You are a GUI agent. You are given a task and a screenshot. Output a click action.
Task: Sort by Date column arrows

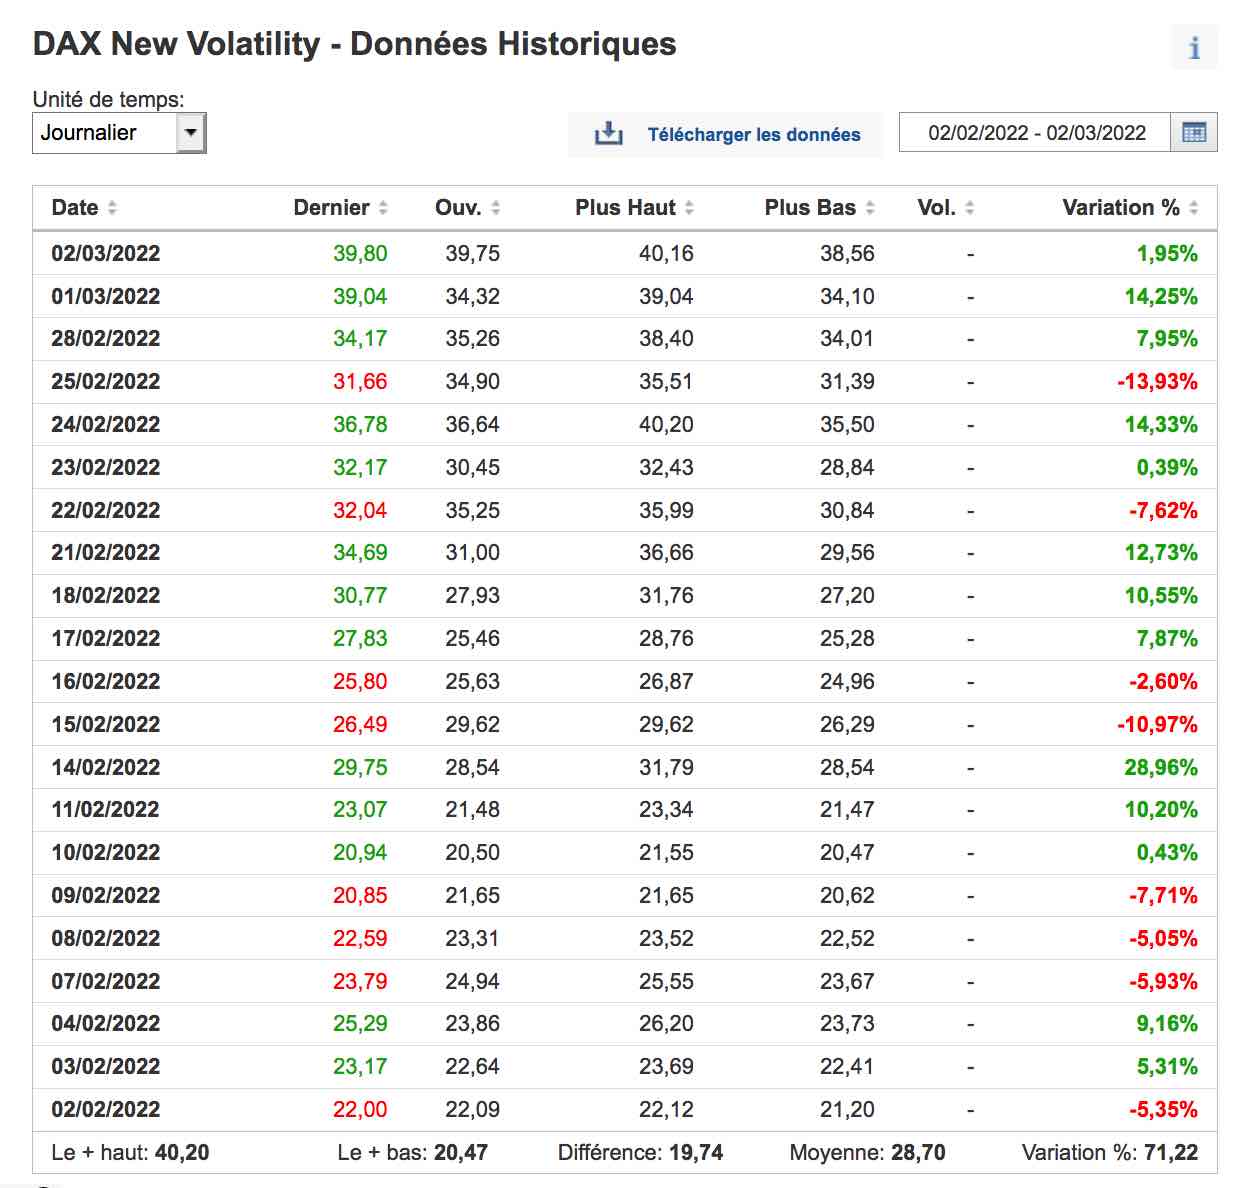(x=112, y=208)
